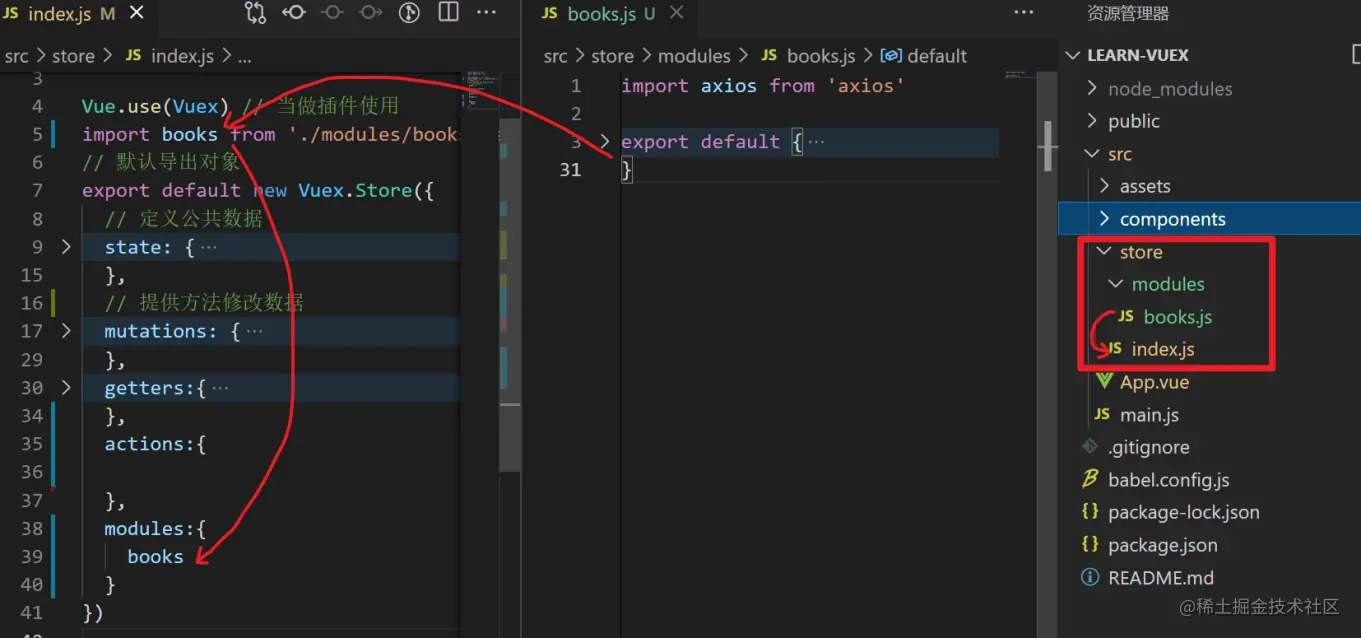Image resolution: width=1361 pixels, height=638 pixels.
Task: Unfold the mutations block on line 17
Action: (66, 330)
